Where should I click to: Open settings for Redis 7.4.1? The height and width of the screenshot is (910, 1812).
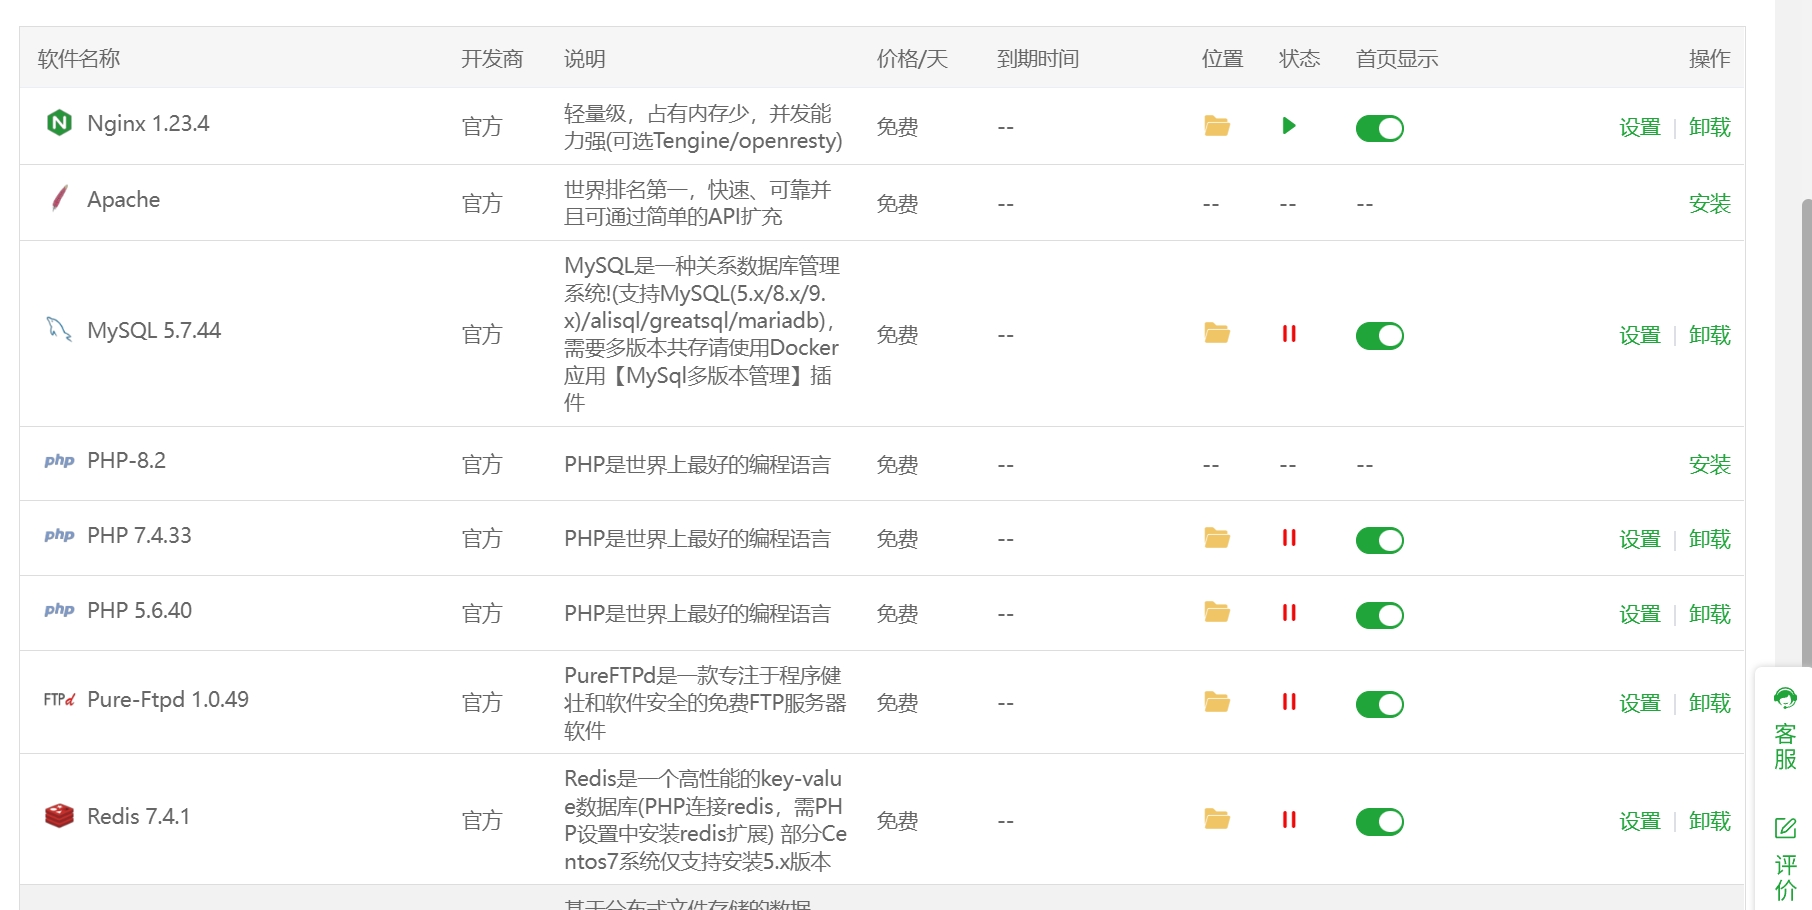click(x=1640, y=821)
